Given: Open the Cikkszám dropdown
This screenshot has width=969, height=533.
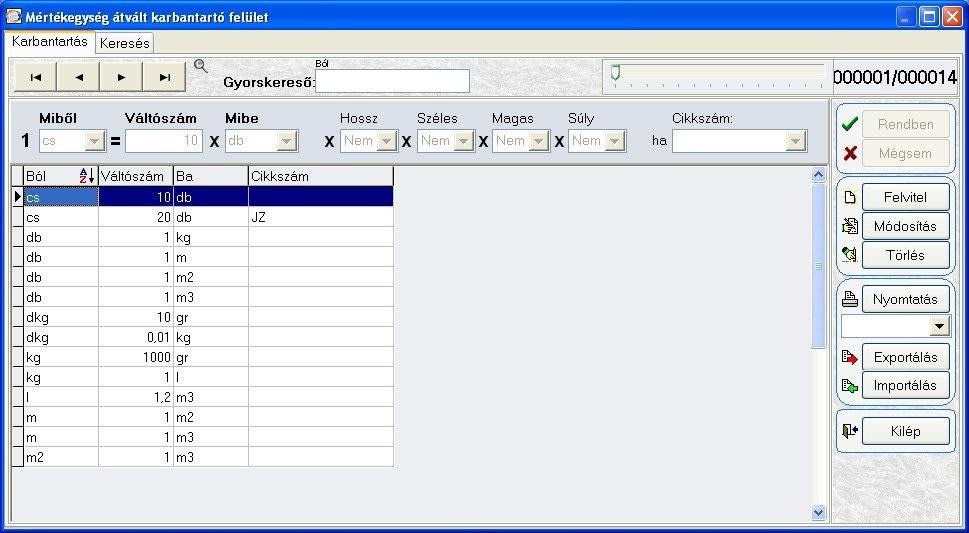Looking at the screenshot, I should coord(795,141).
